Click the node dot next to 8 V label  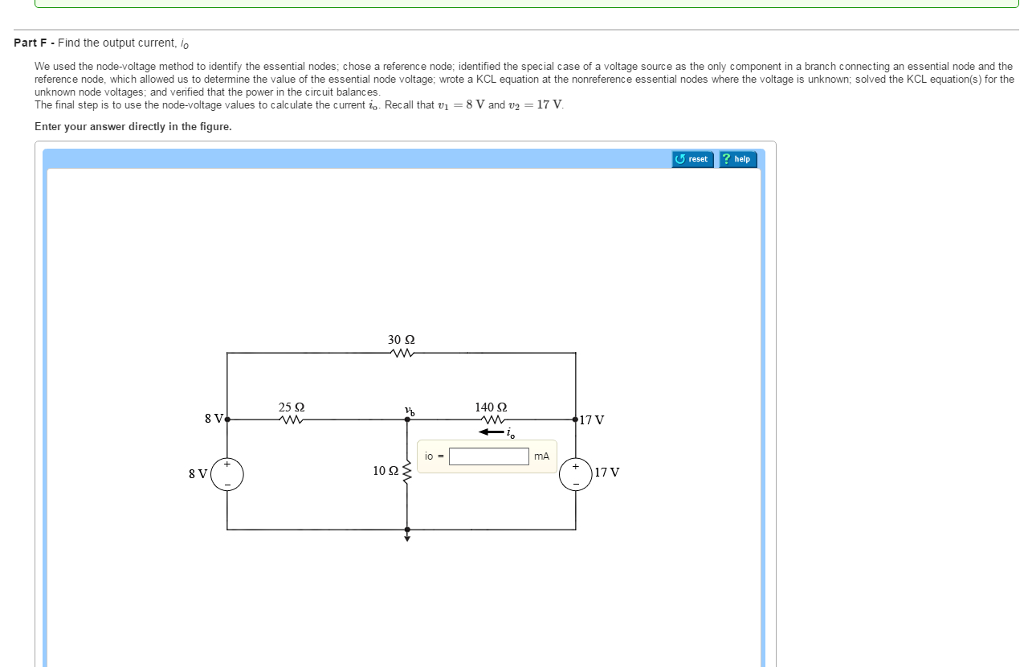[226, 418]
